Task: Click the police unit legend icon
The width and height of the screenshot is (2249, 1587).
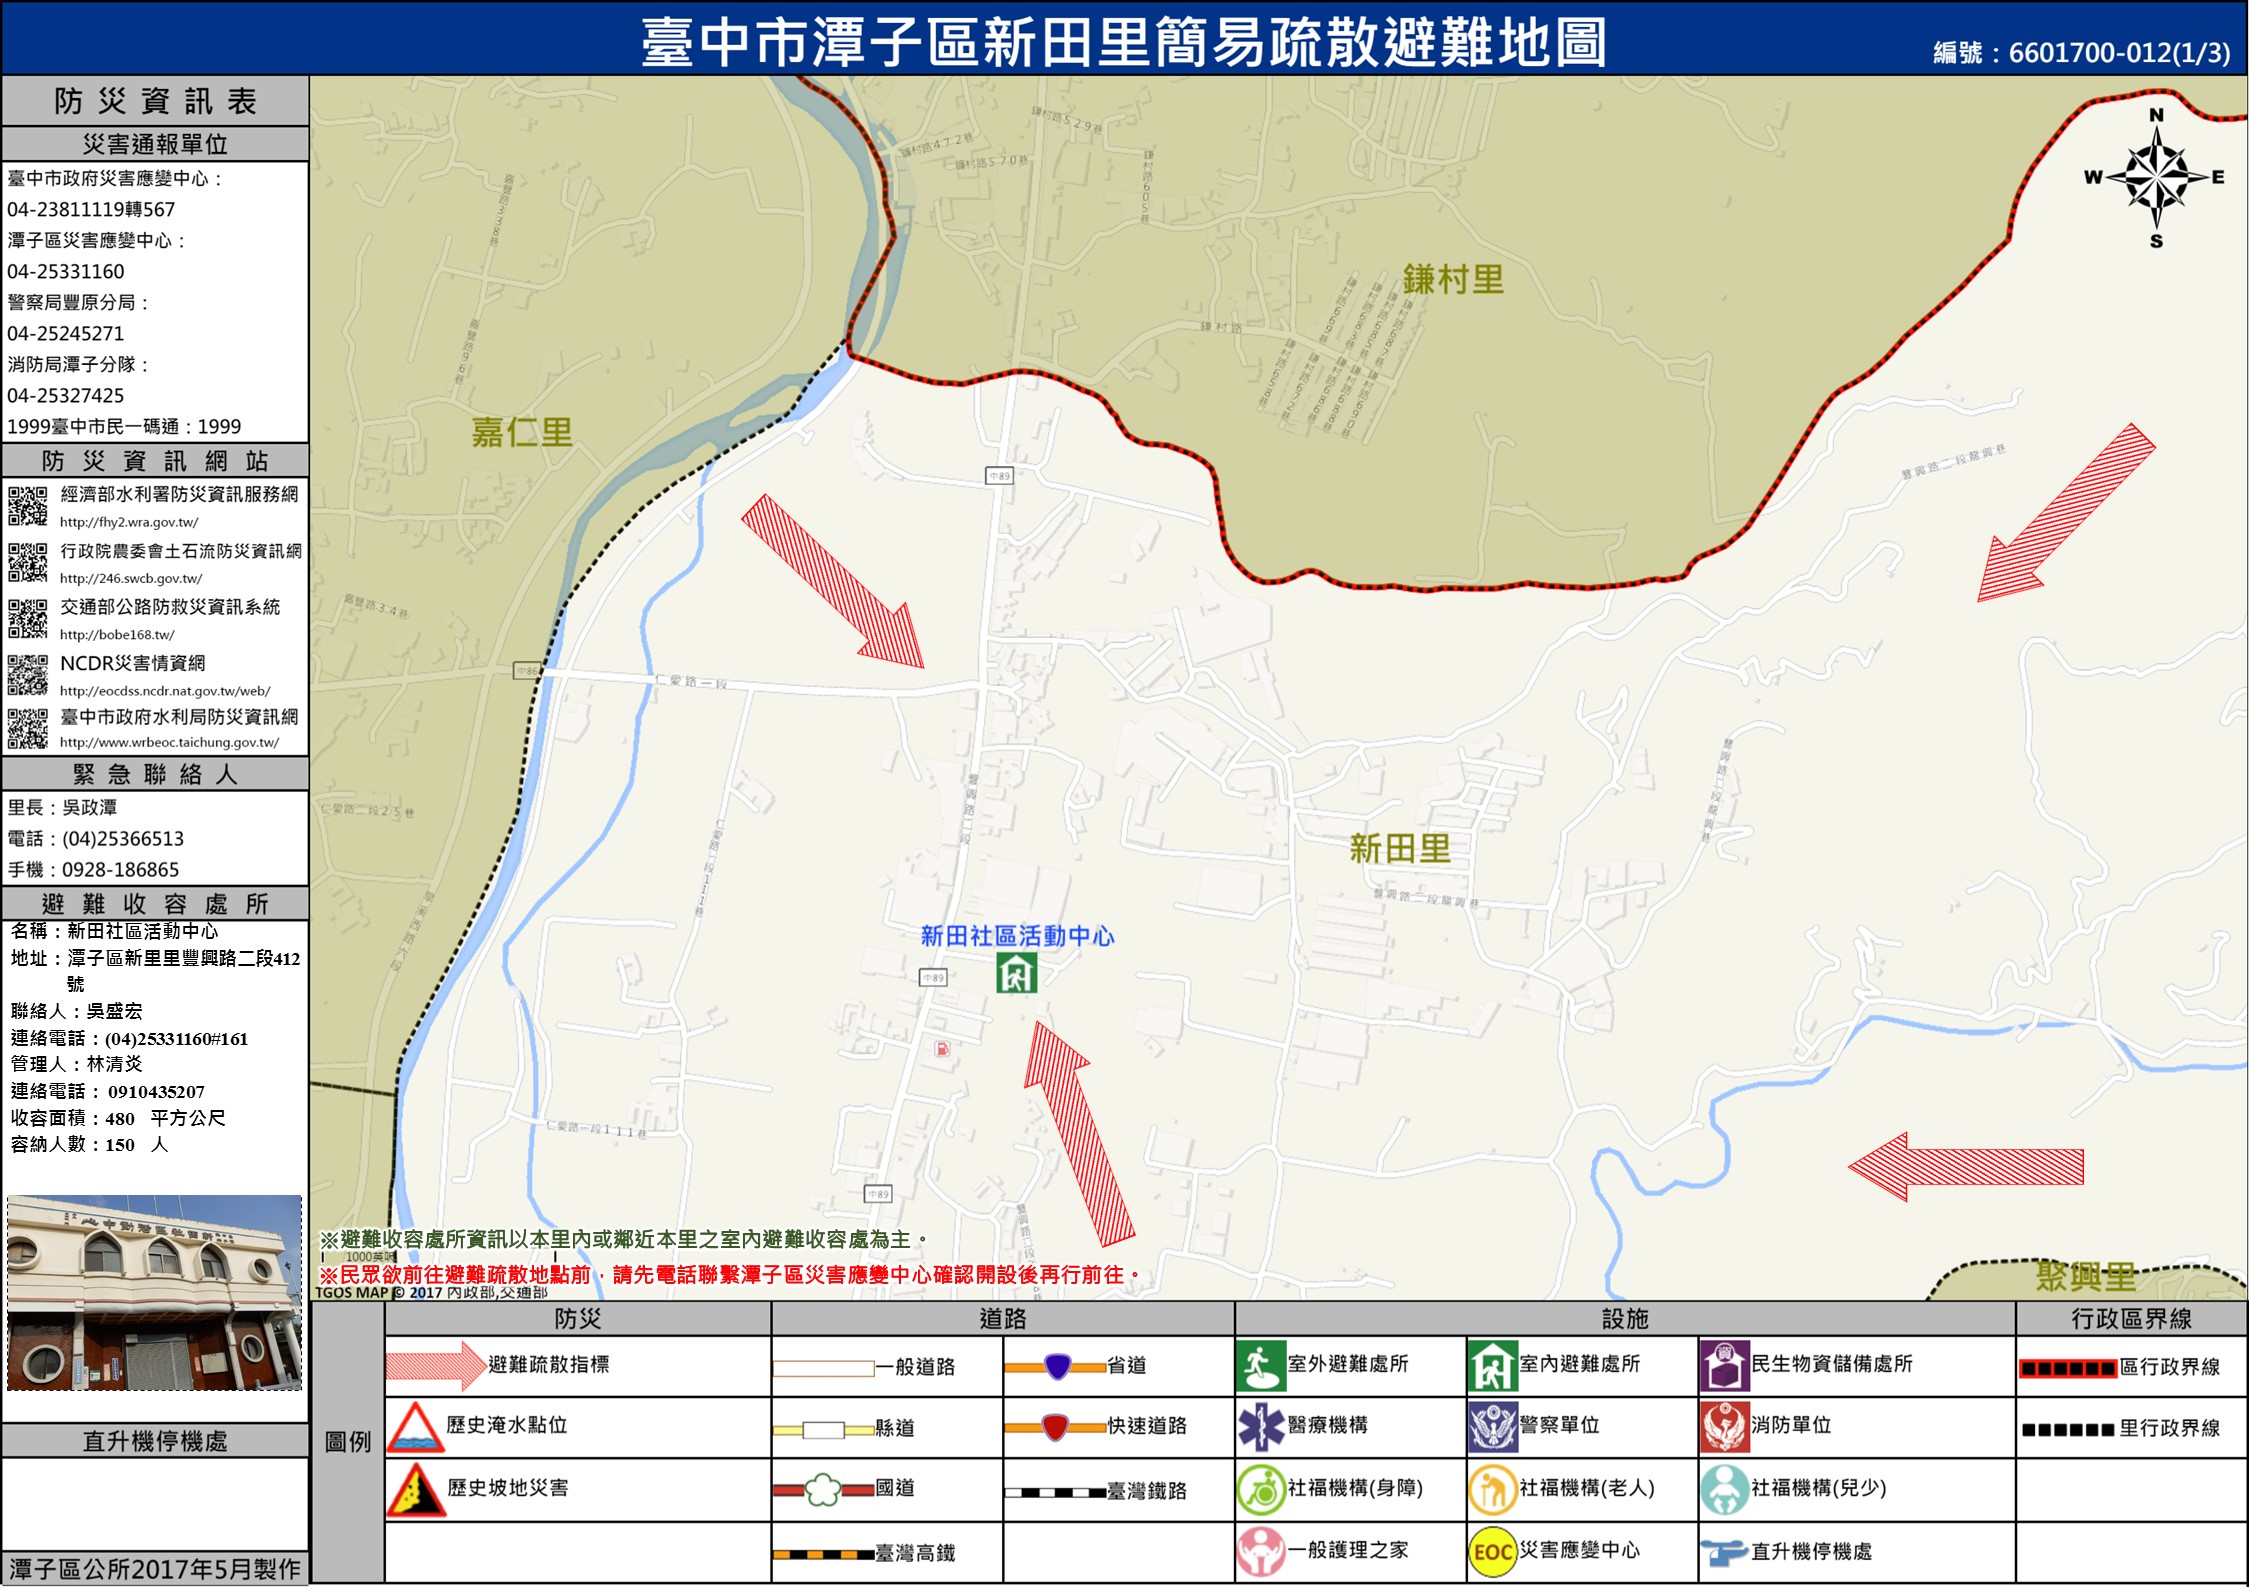Action: coord(1492,1427)
